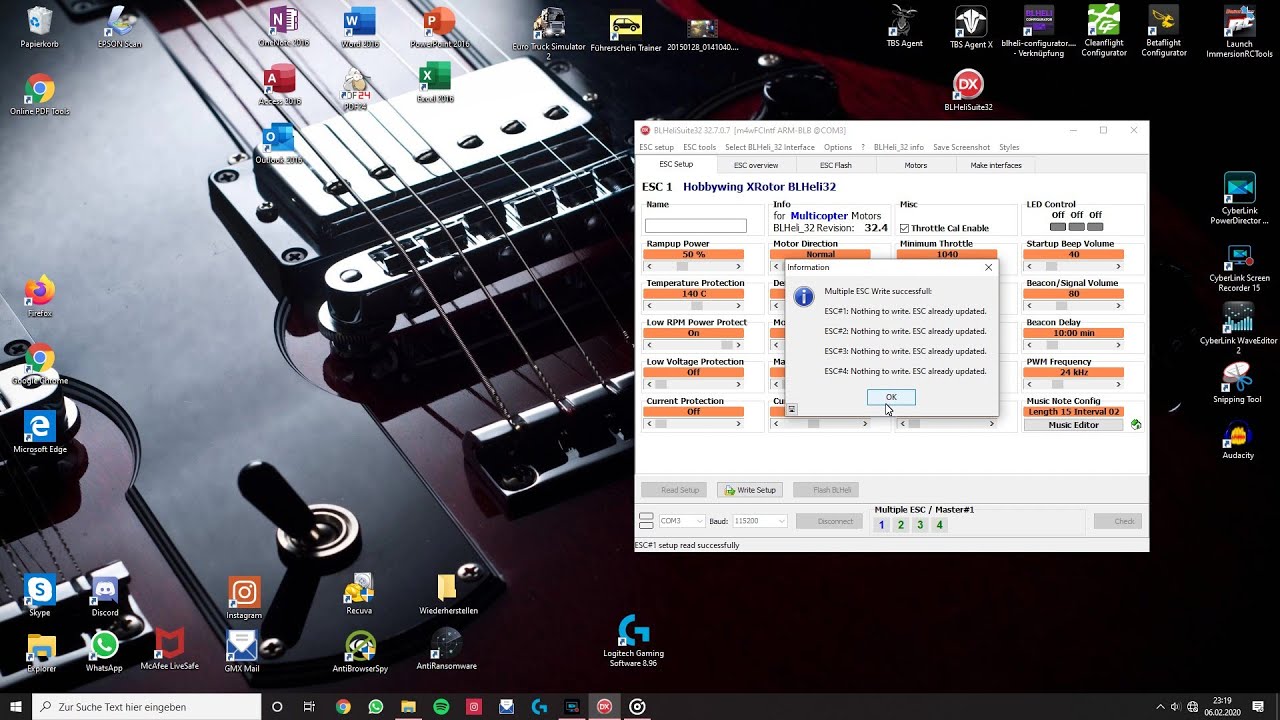
Task: Open TBS Agent desktop icon
Action: tap(905, 27)
